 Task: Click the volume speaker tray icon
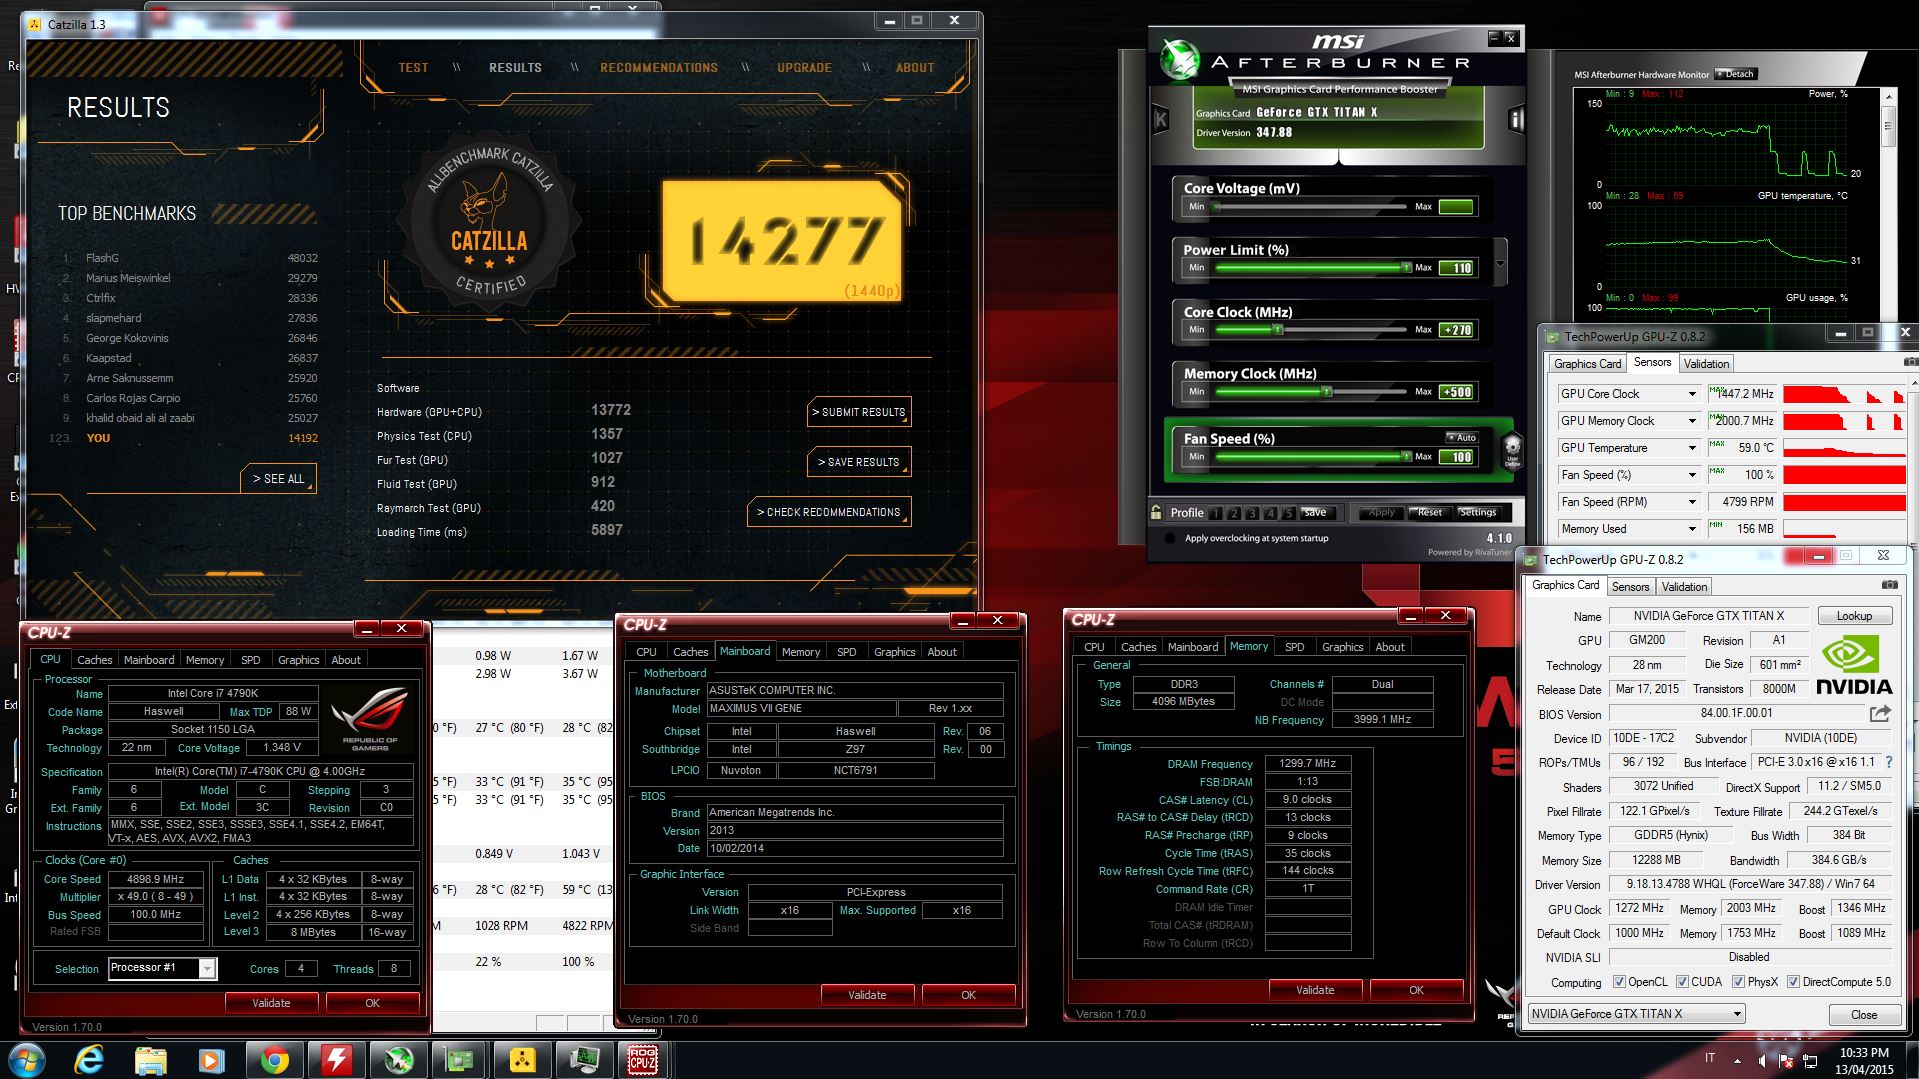[1763, 1059]
